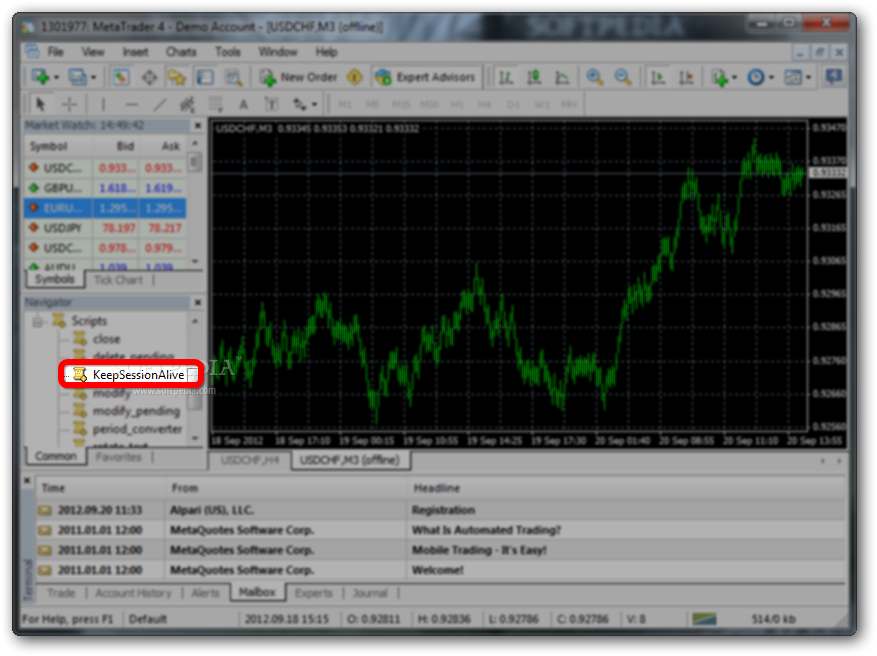Open the Charts menu

click(x=181, y=52)
